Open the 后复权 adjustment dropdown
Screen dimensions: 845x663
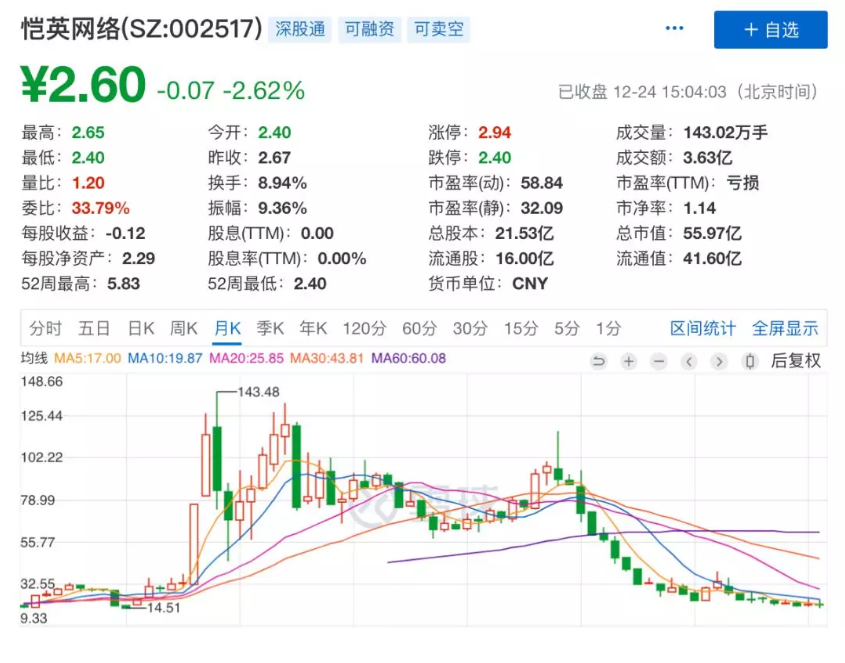pyautogui.click(x=796, y=361)
